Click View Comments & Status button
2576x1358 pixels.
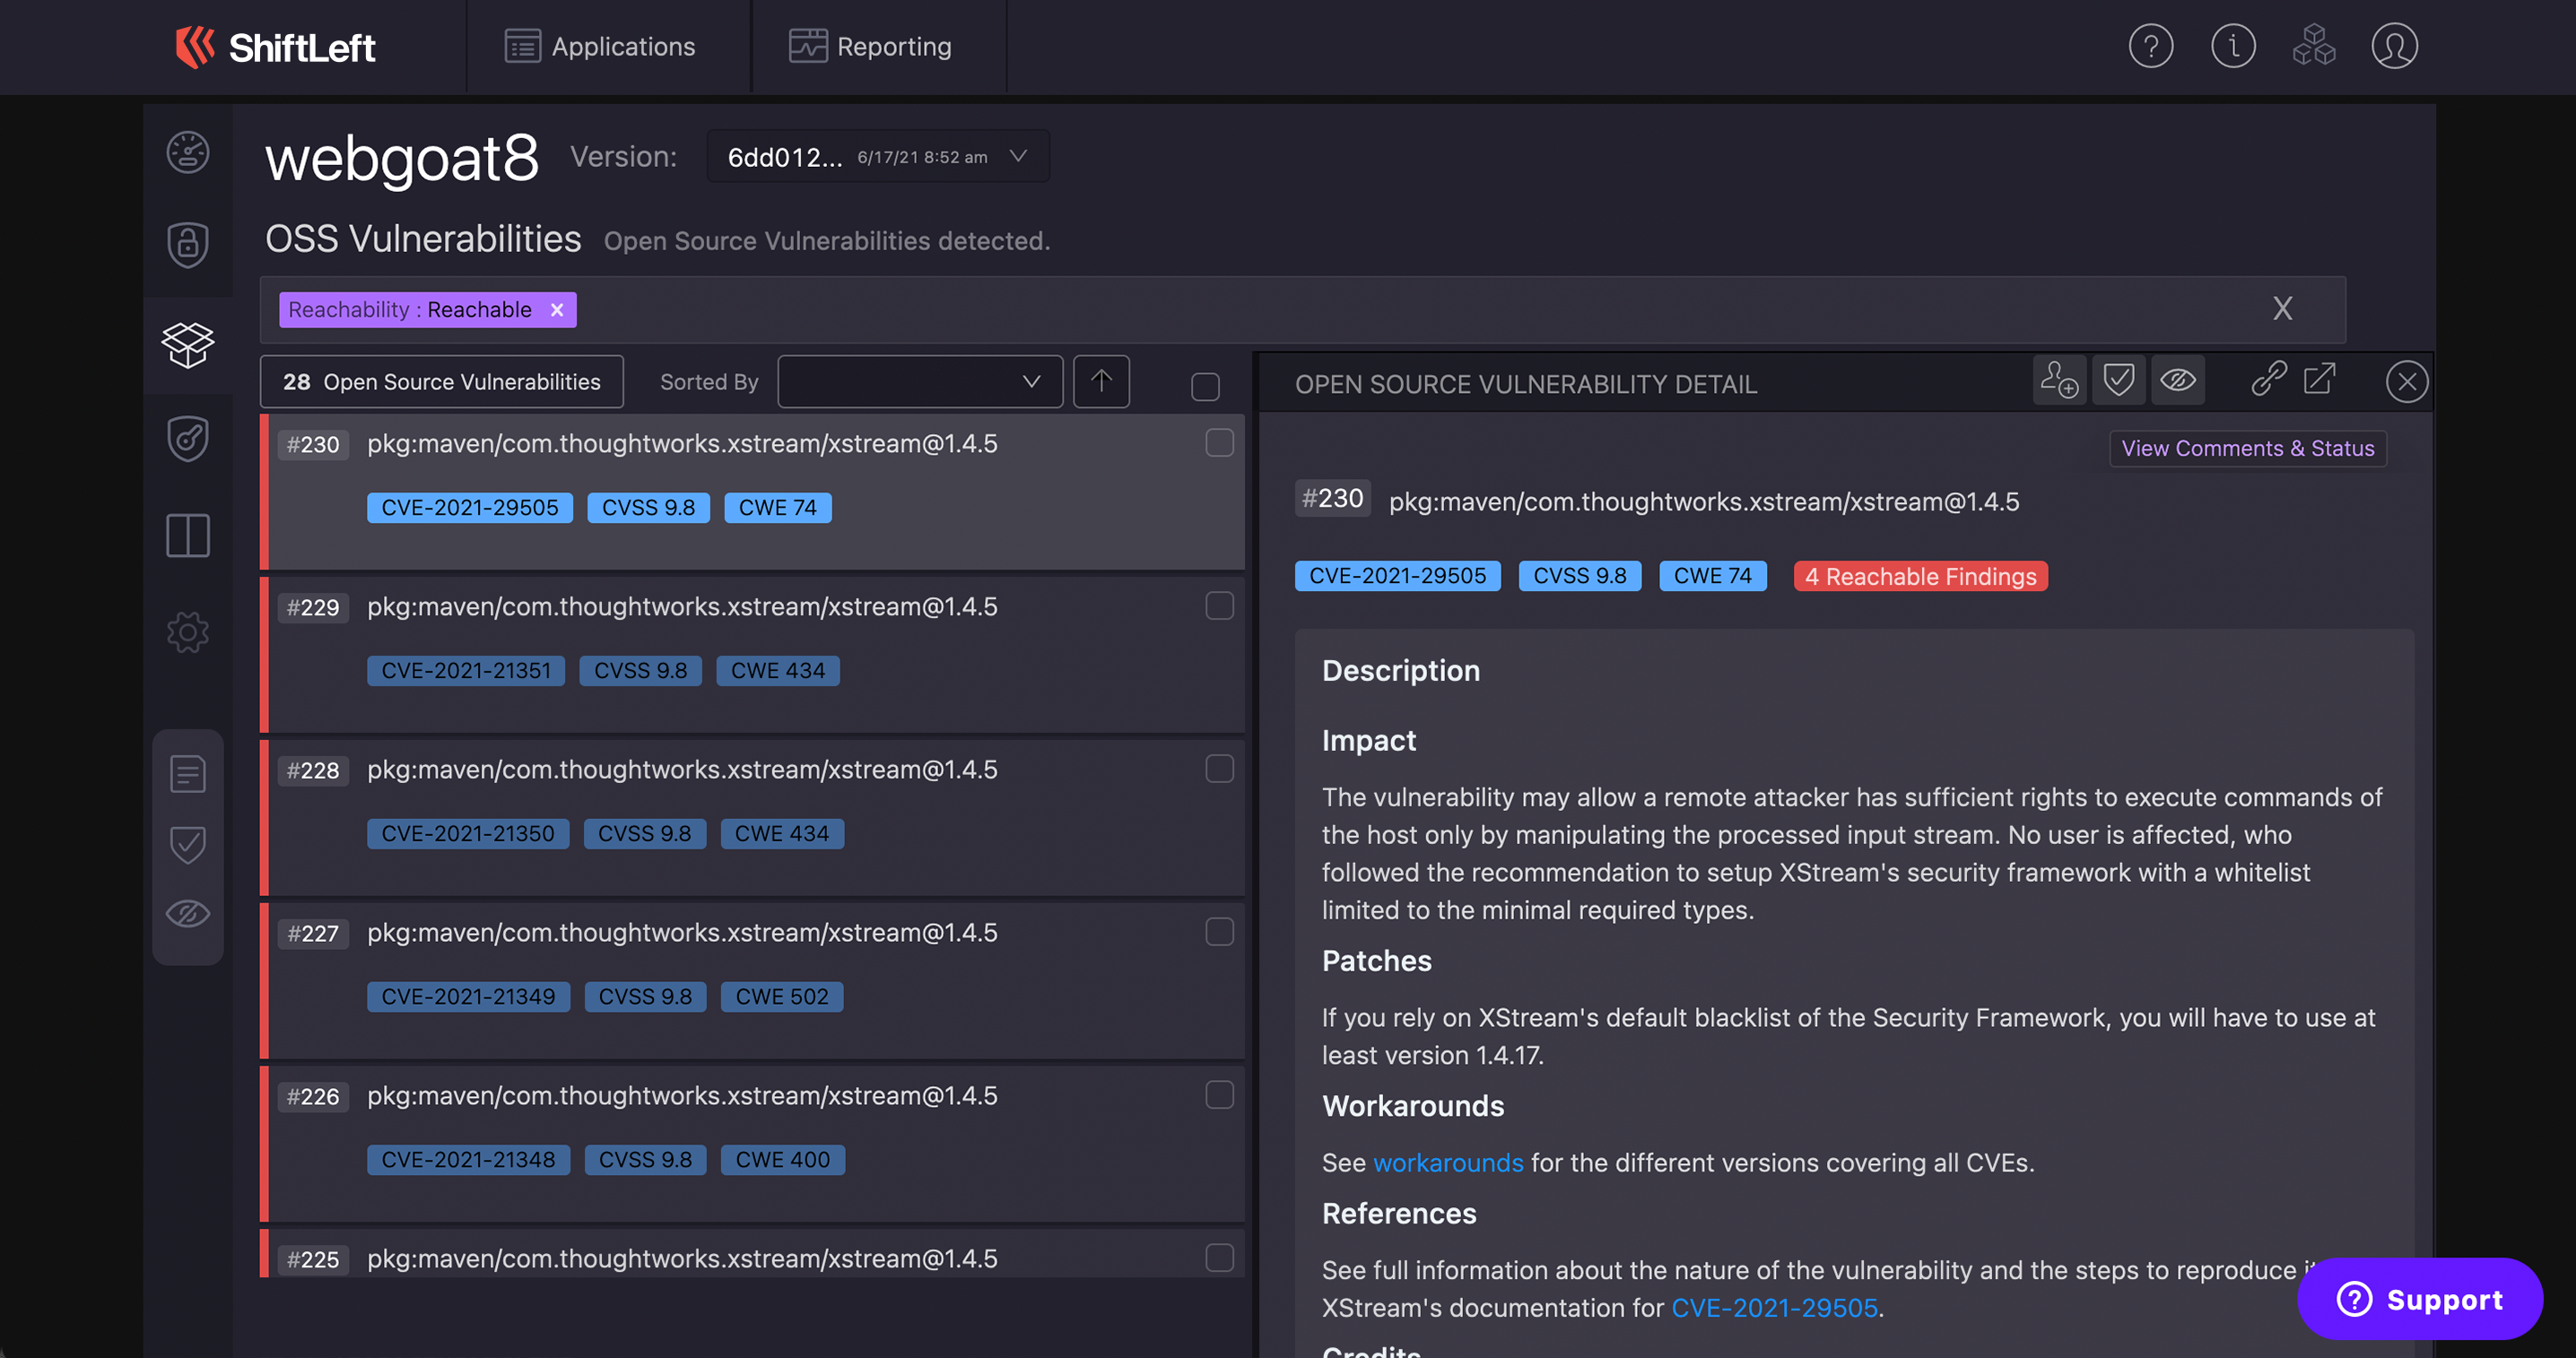click(x=2247, y=449)
